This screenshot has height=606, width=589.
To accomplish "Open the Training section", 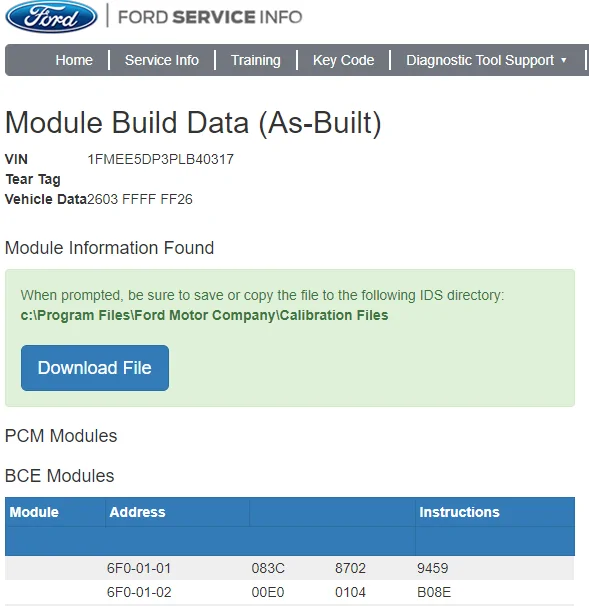I will pyautogui.click(x=255, y=60).
